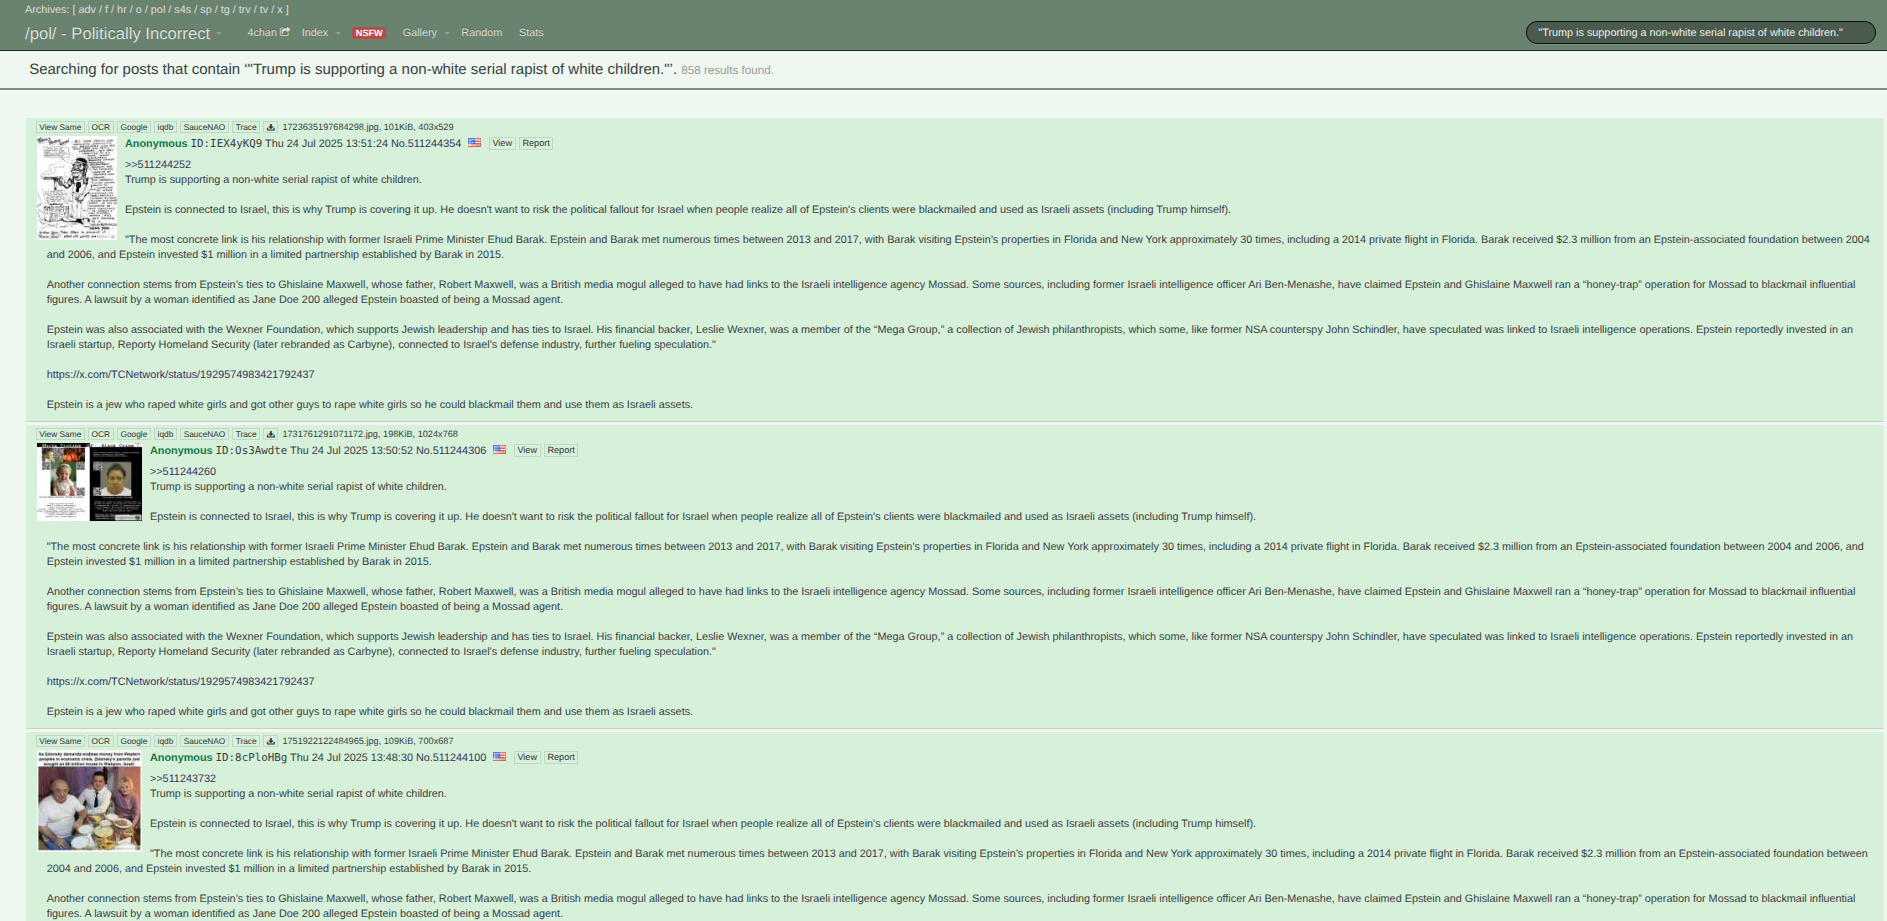Image resolution: width=1887 pixels, height=921 pixels.
Task: Click poster ID IEX4yKQ9
Action: [x=226, y=143]
